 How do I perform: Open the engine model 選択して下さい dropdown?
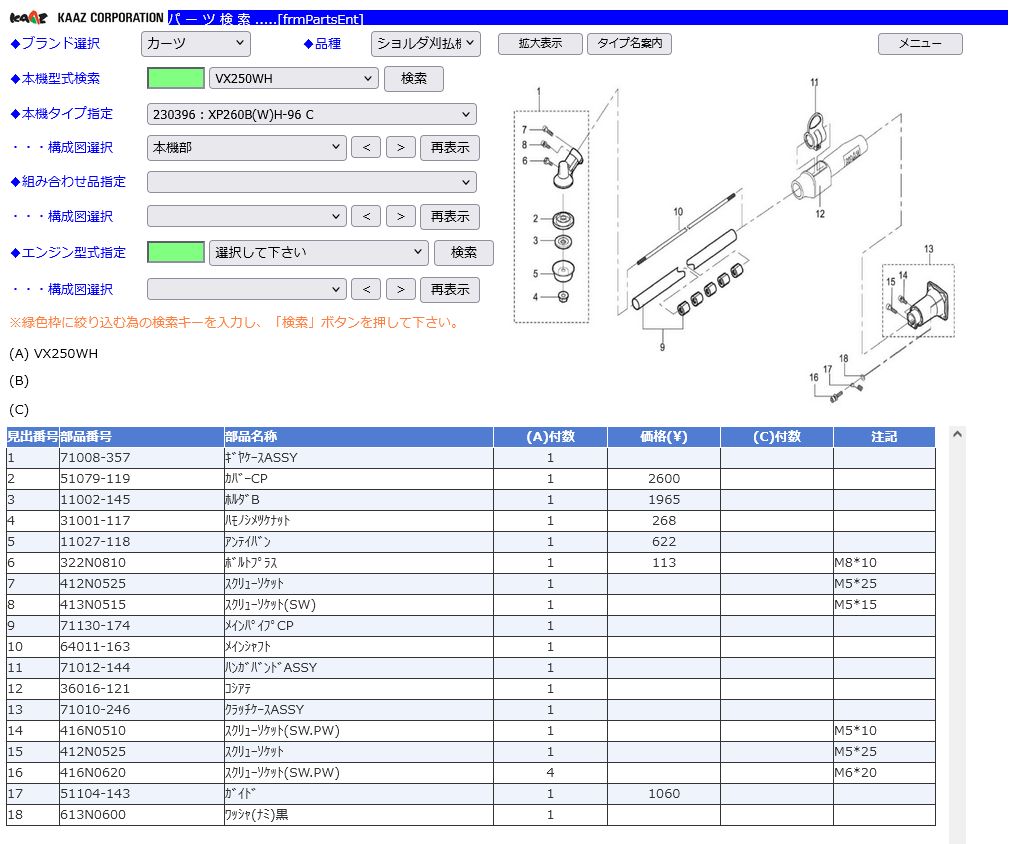tap(318, 253)
